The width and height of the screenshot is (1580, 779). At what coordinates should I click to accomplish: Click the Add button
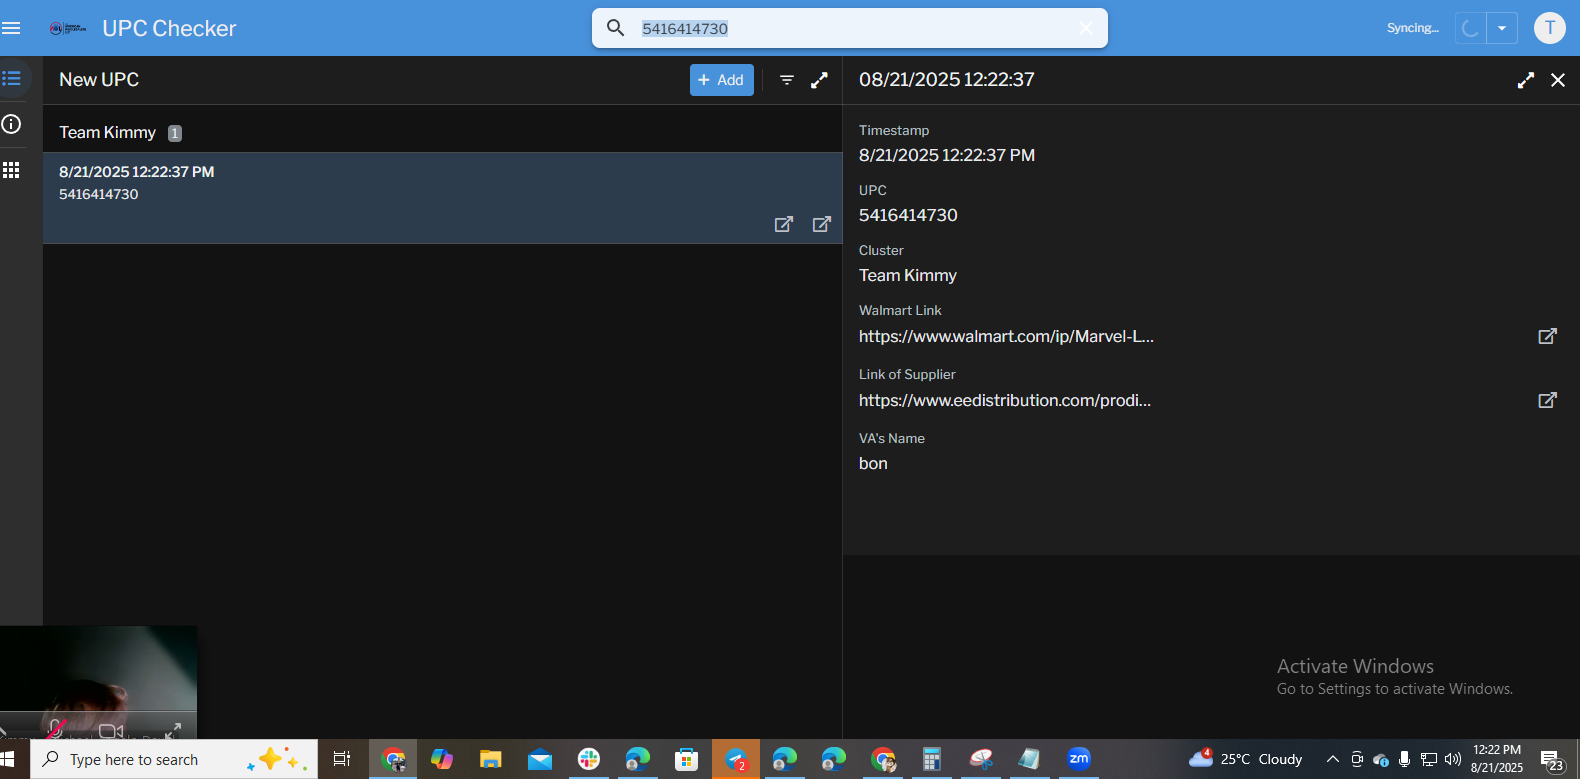coord(721,80)
